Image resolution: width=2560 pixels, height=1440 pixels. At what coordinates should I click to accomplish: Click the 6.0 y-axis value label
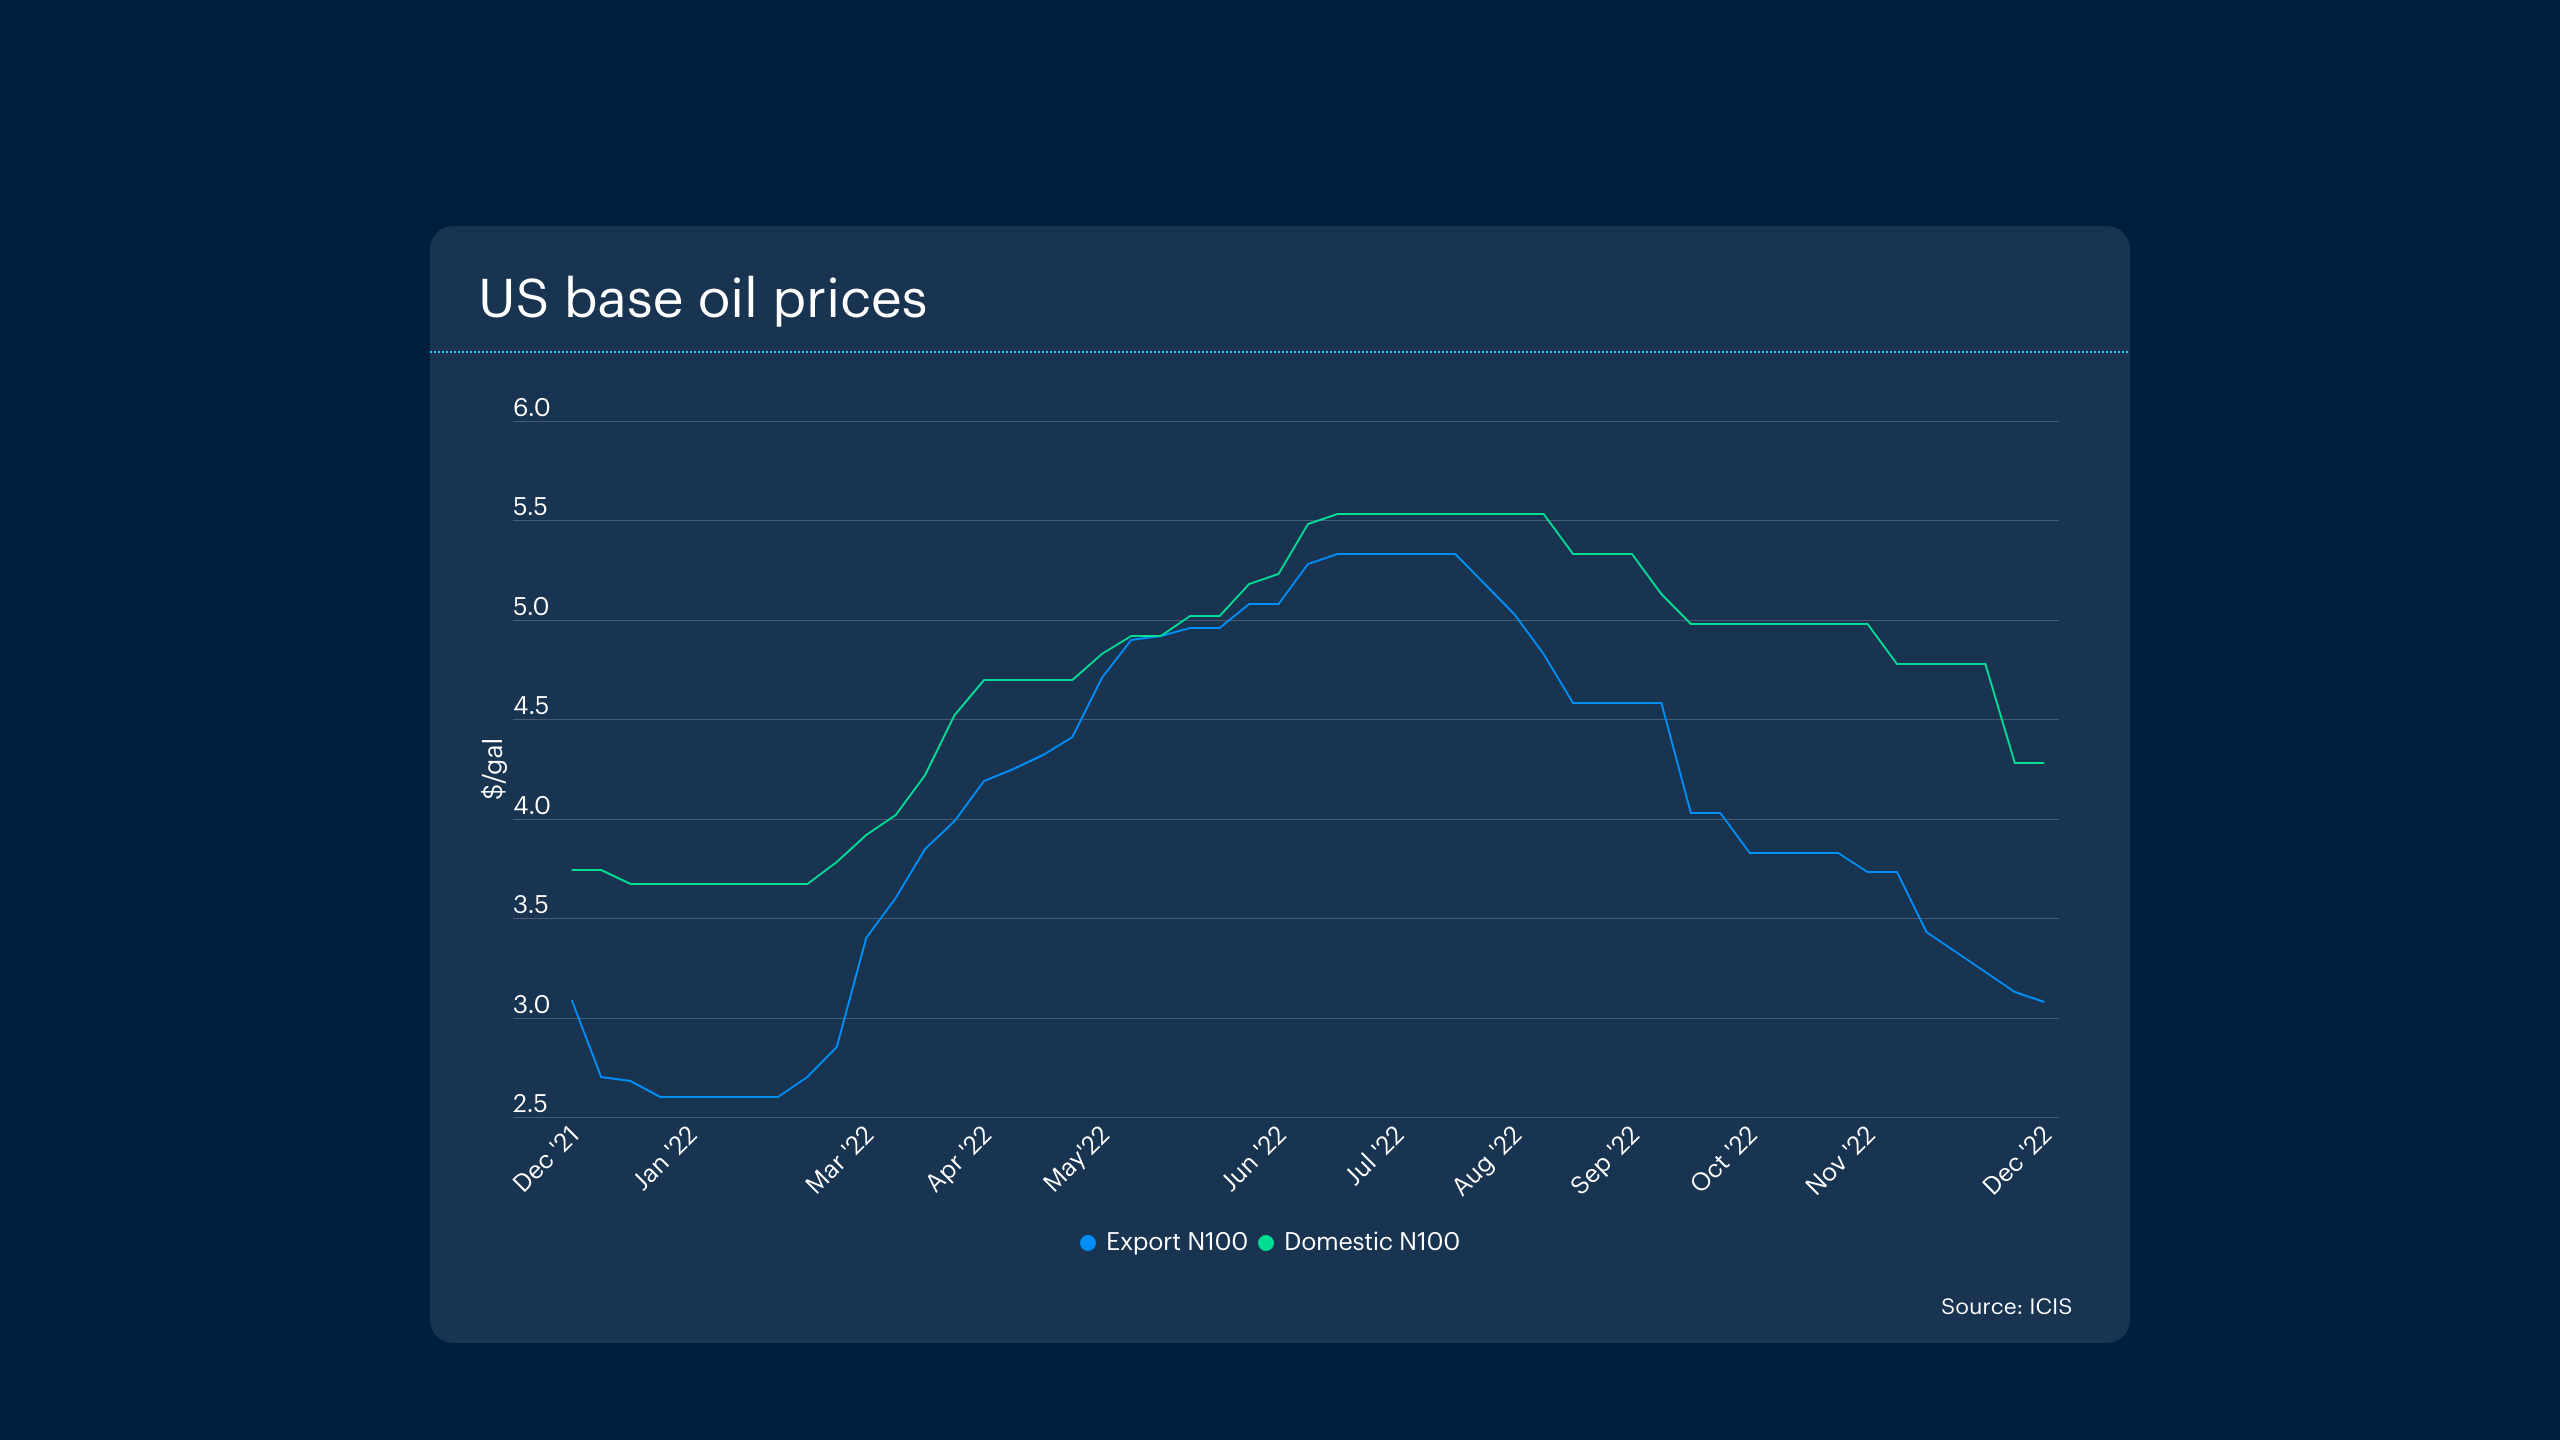pyautogui.click(x=531, y=408)
